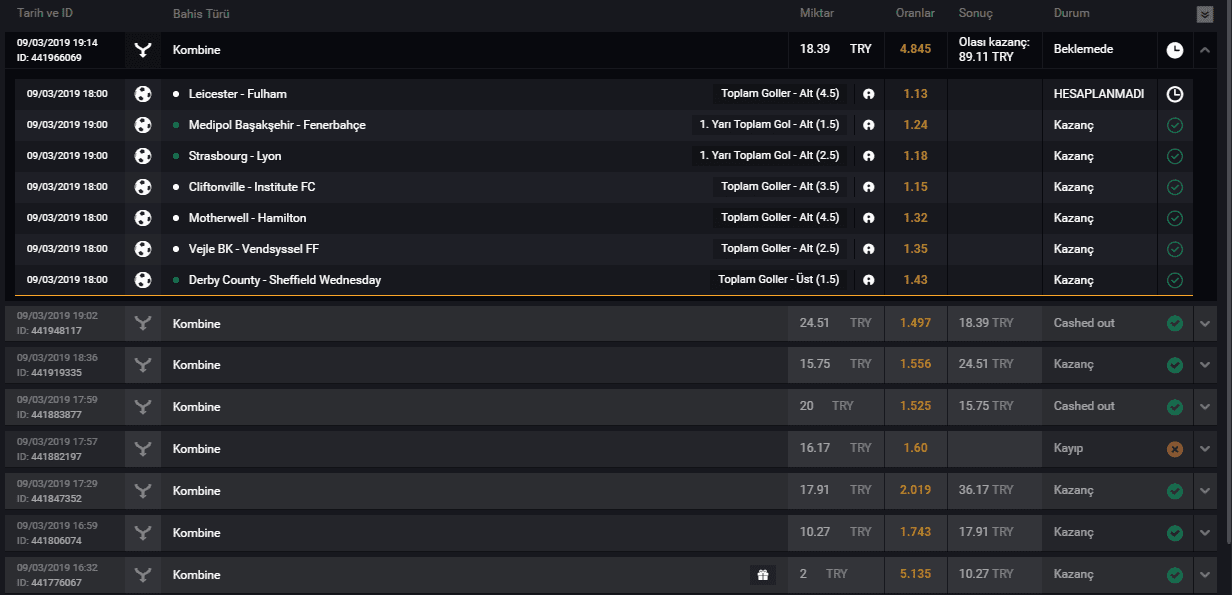
Task: Expand the cashed out bet 441948117
Action: click(x=1205, y=324)
